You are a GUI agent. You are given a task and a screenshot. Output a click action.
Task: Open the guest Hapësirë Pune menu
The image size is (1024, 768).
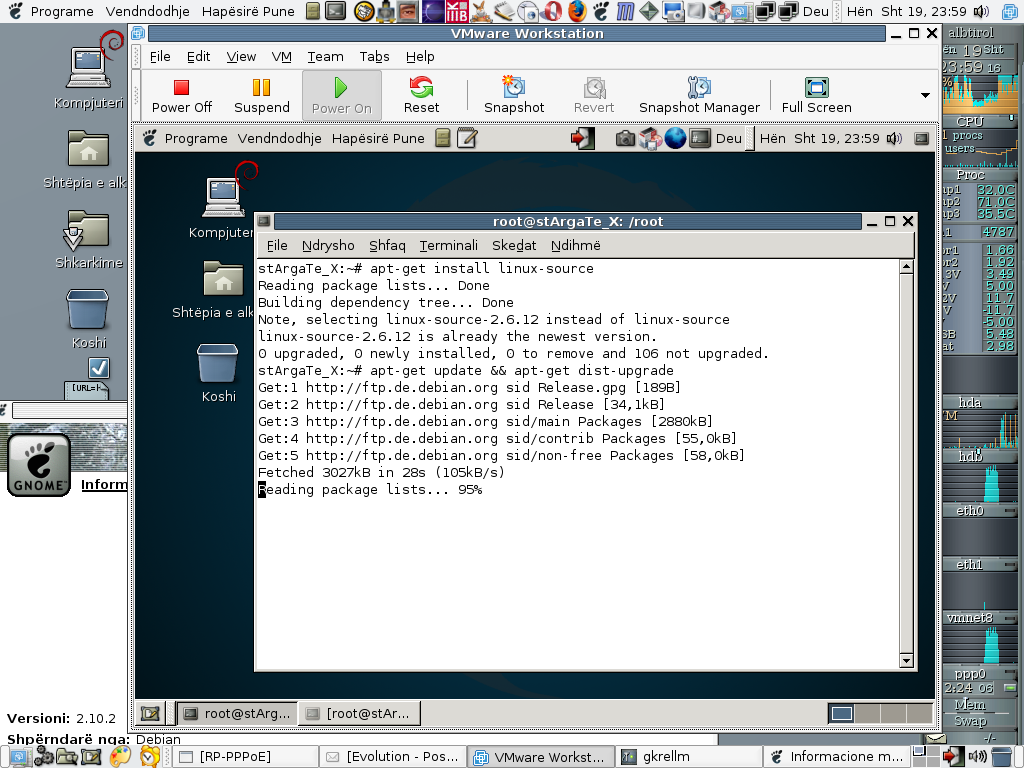pyautogui.click(x=378, y=138)
